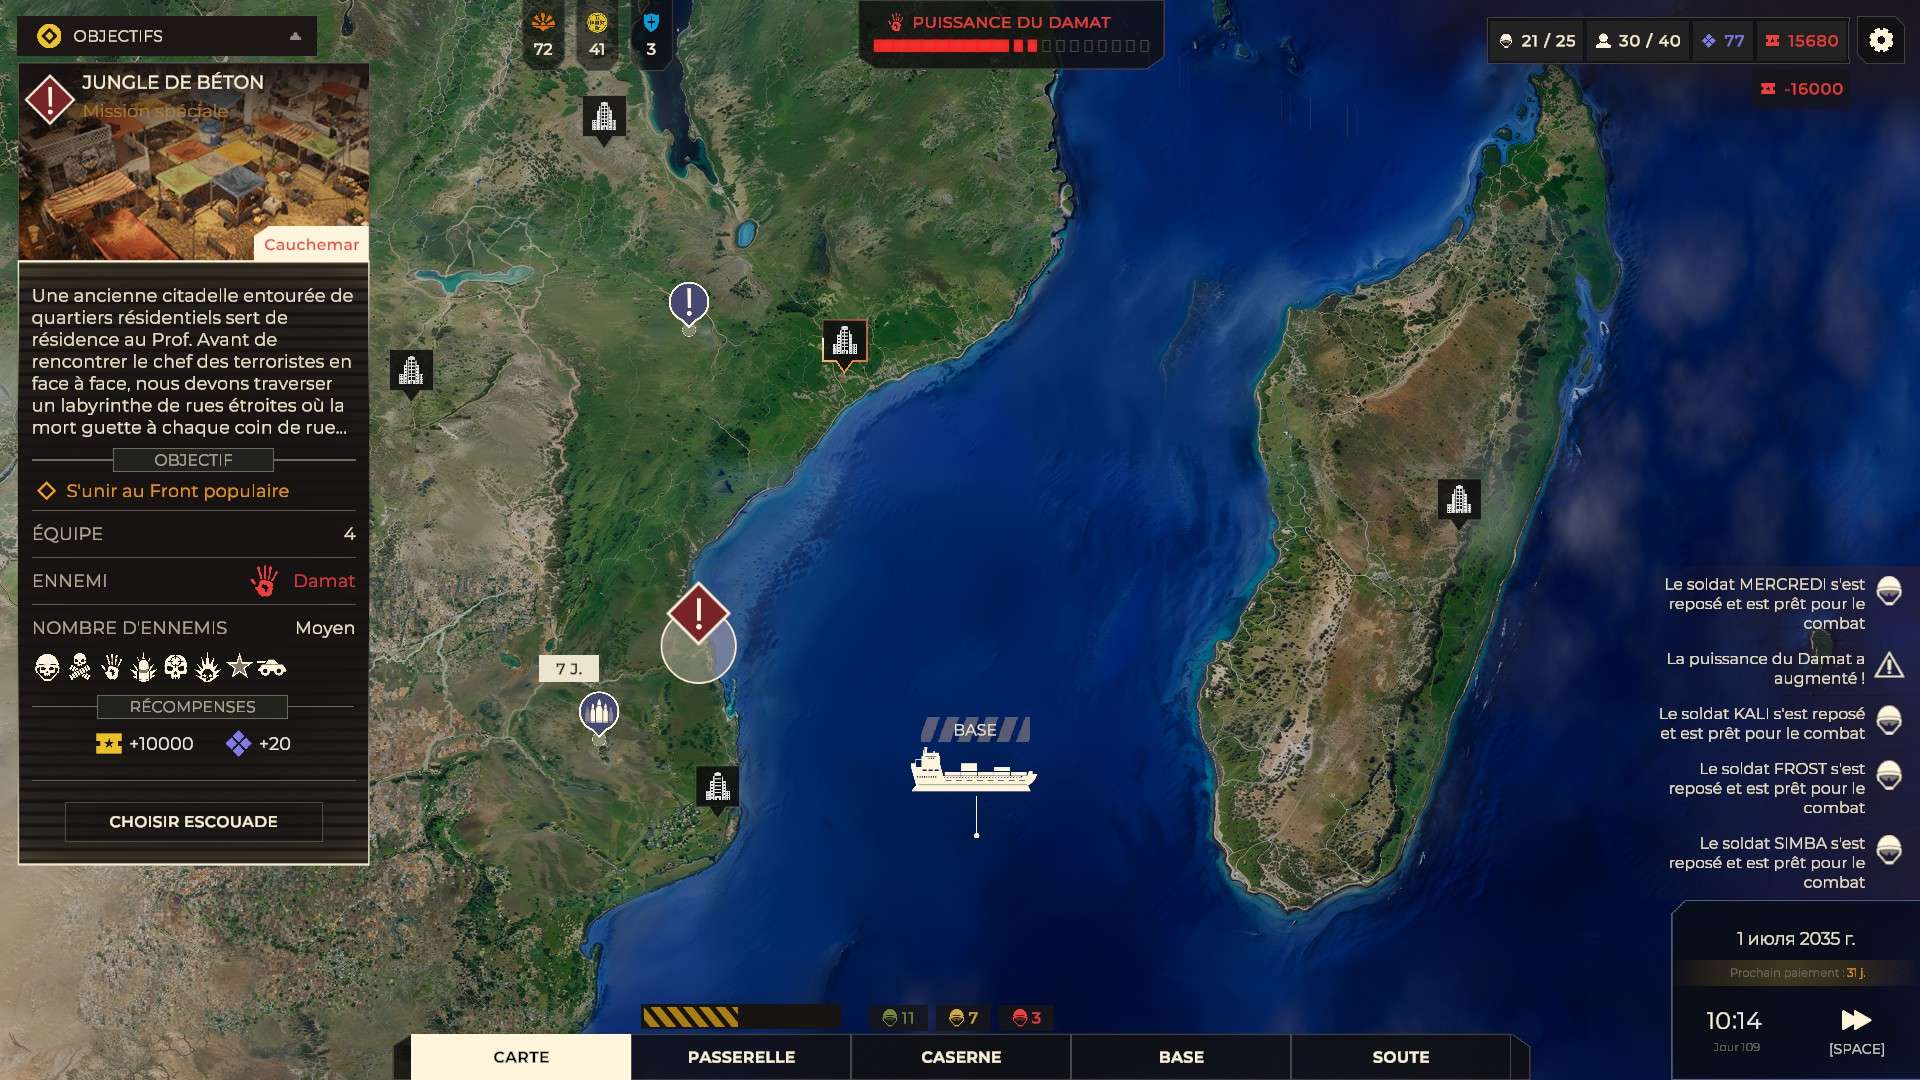Click the Jungle de Béton mission thumbnail
Screen dimensions: 1920x1080
point(194,162)
